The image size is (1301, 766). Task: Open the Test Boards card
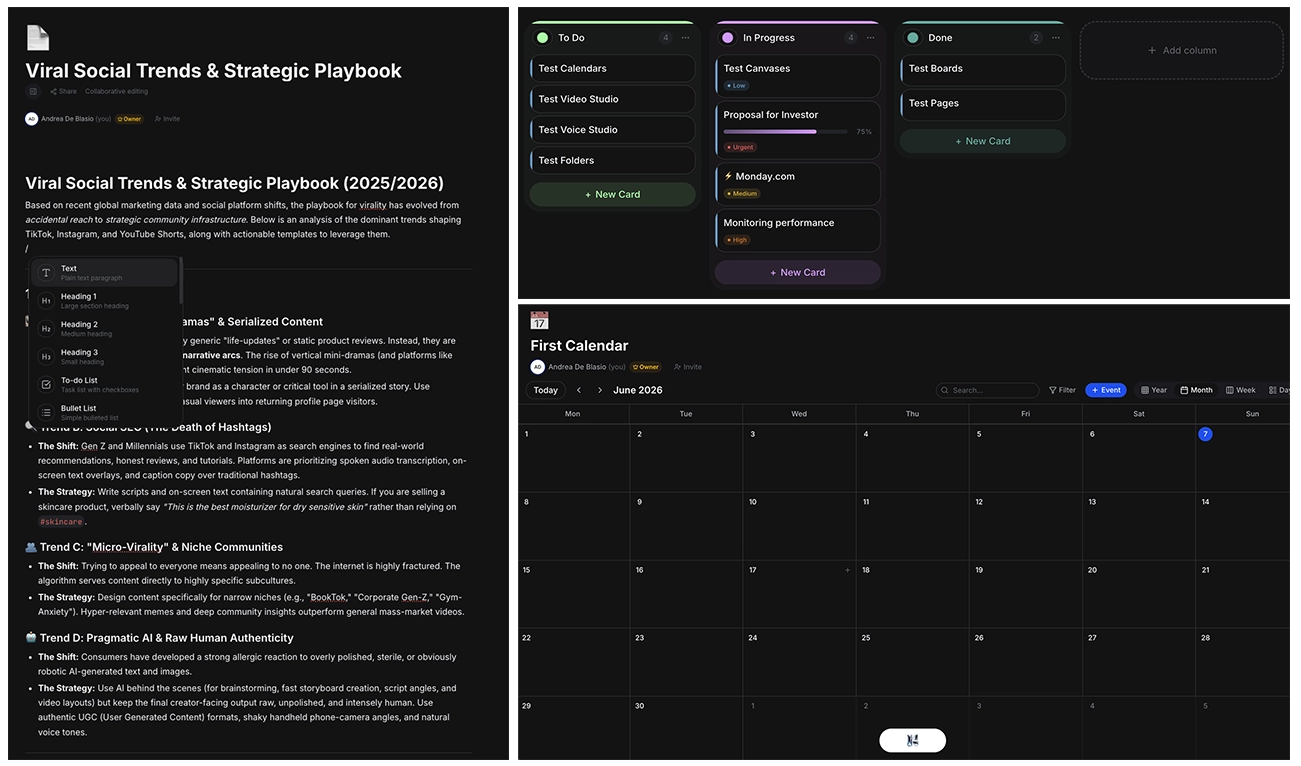point(983,69)
